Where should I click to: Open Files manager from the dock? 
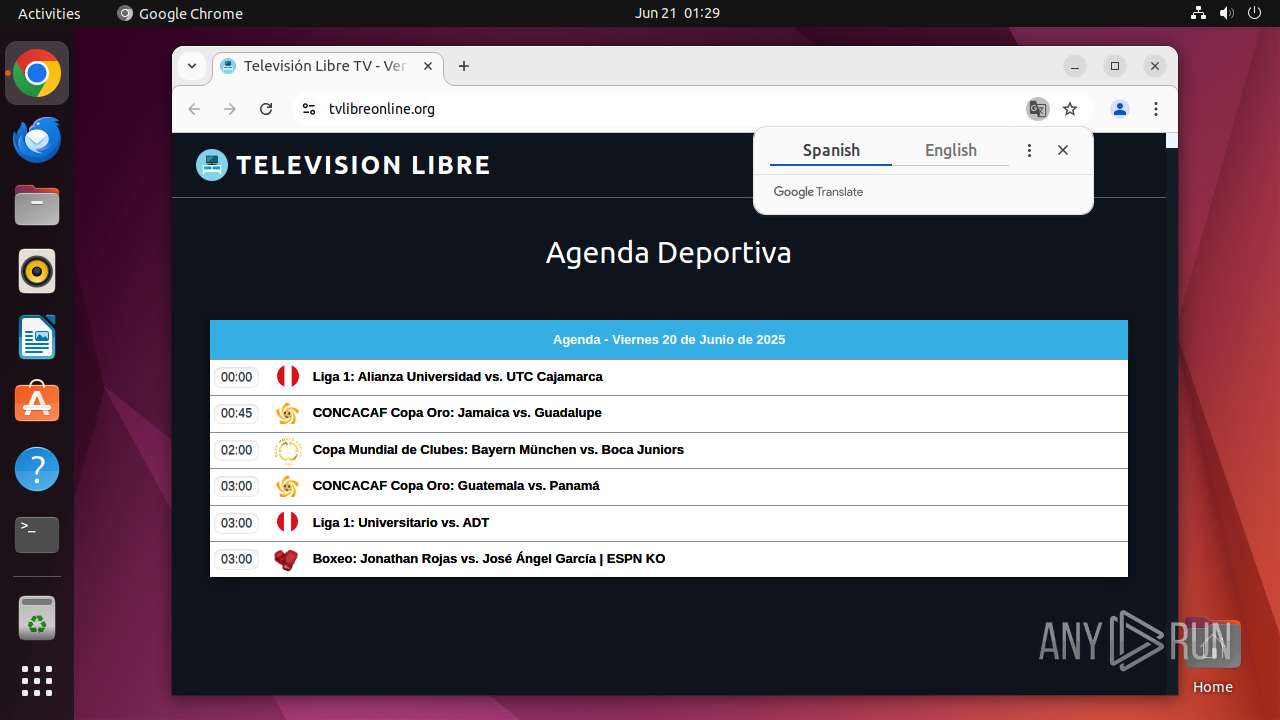[x=37, y=206]
